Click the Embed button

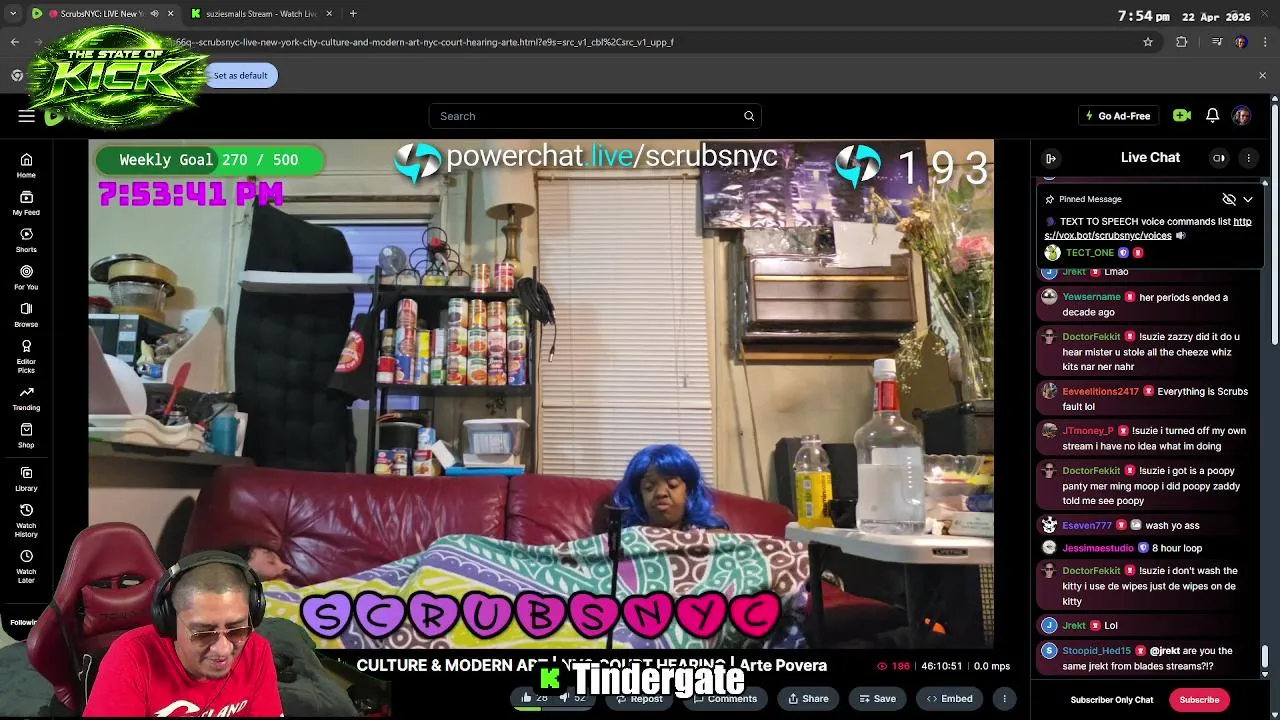point(949,698)
